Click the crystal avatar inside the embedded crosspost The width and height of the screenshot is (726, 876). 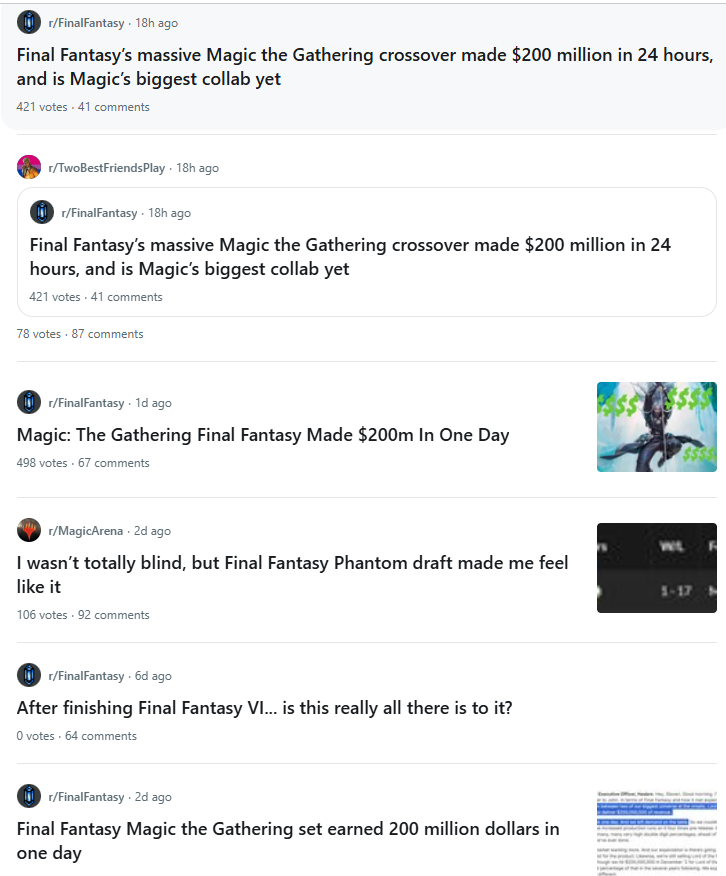click(x=42, y=212)
